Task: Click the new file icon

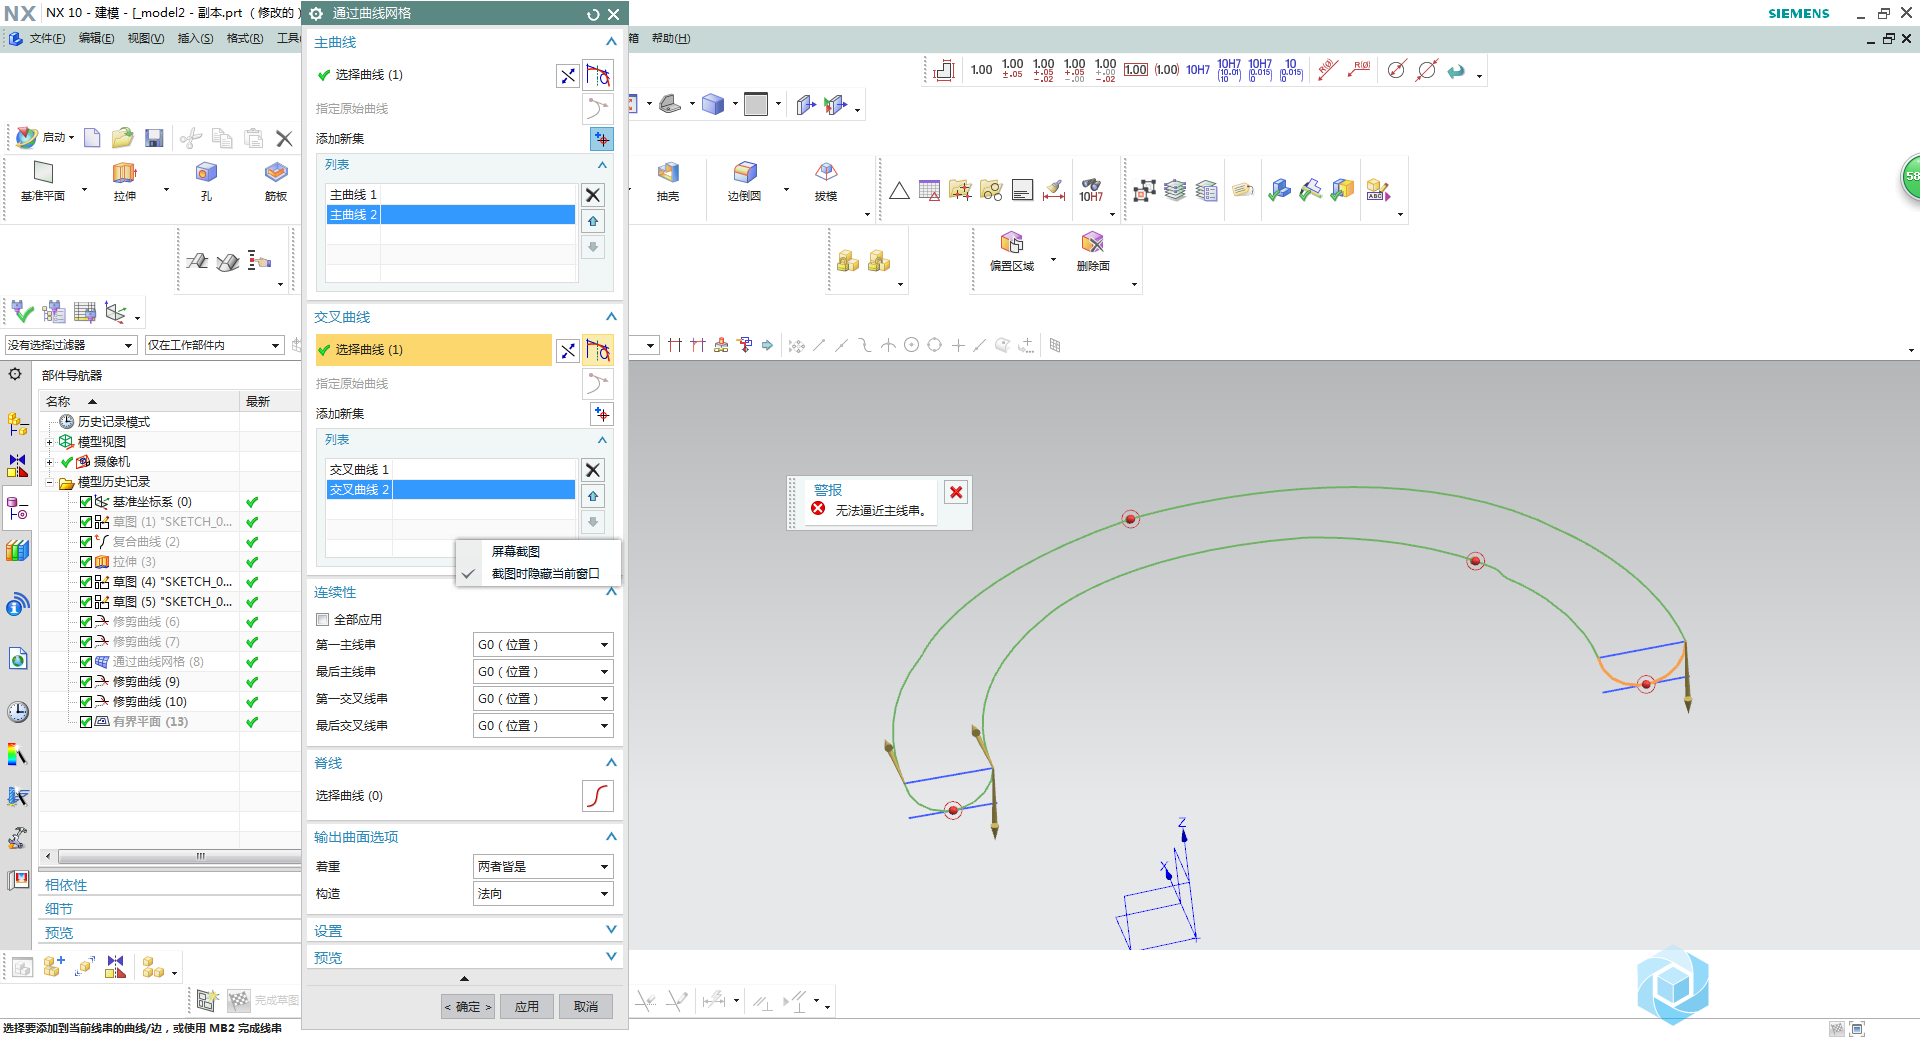Action: (92, 138)
